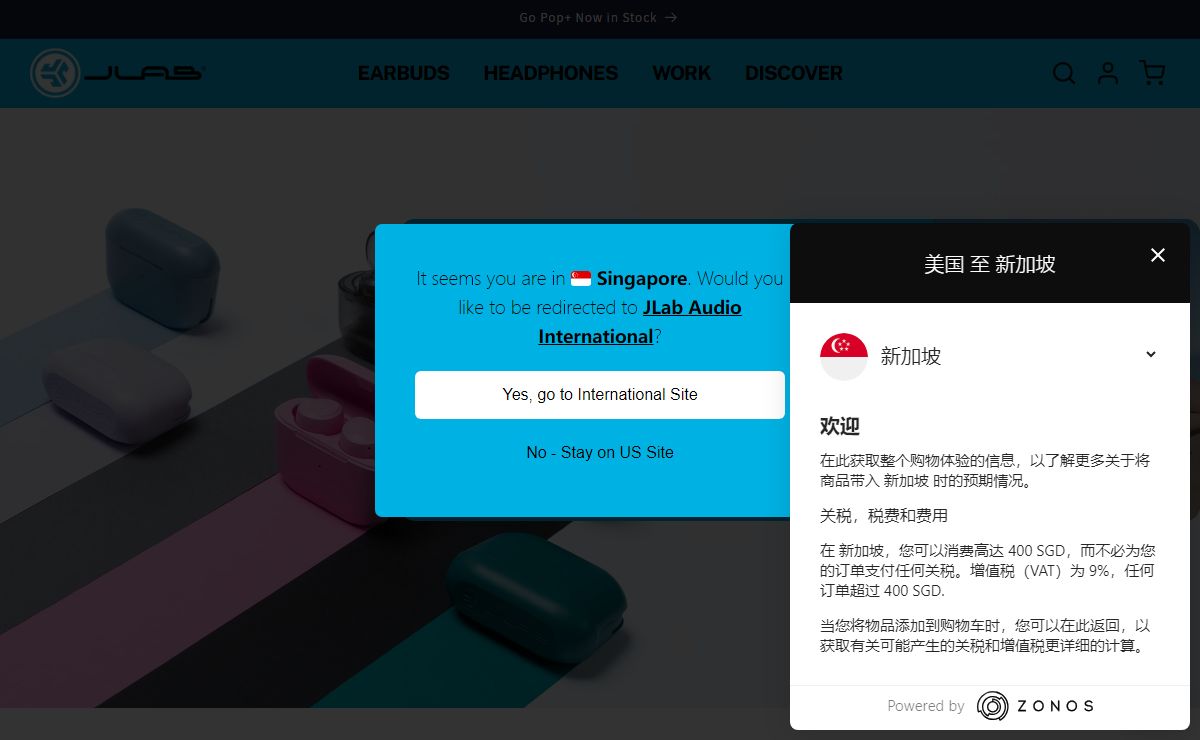Open the HEADPHONES menu

(551, 73)
